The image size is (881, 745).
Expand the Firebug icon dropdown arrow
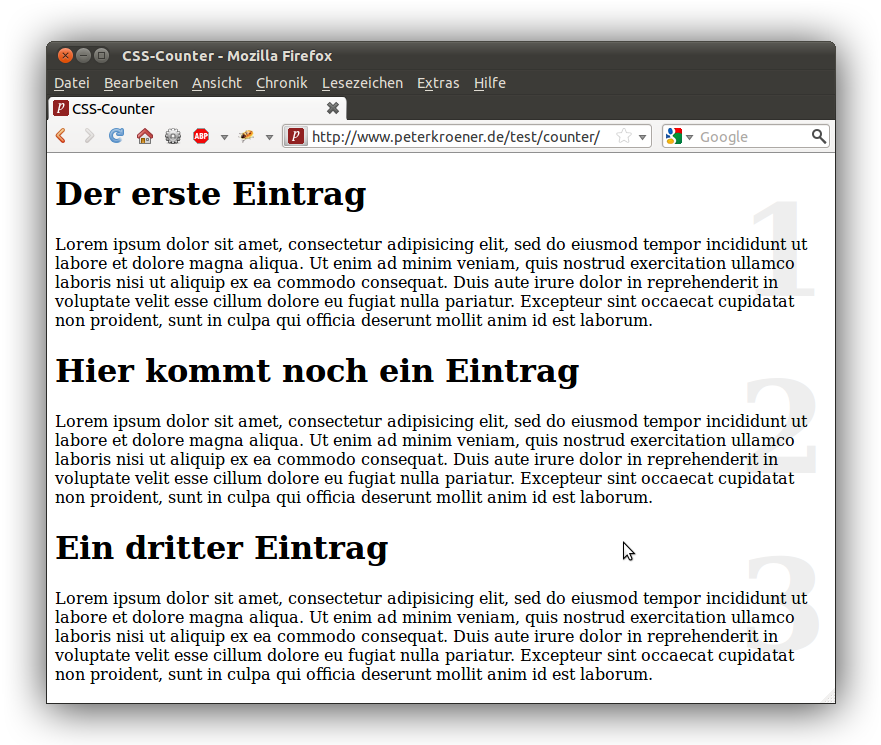coord(269,137)
